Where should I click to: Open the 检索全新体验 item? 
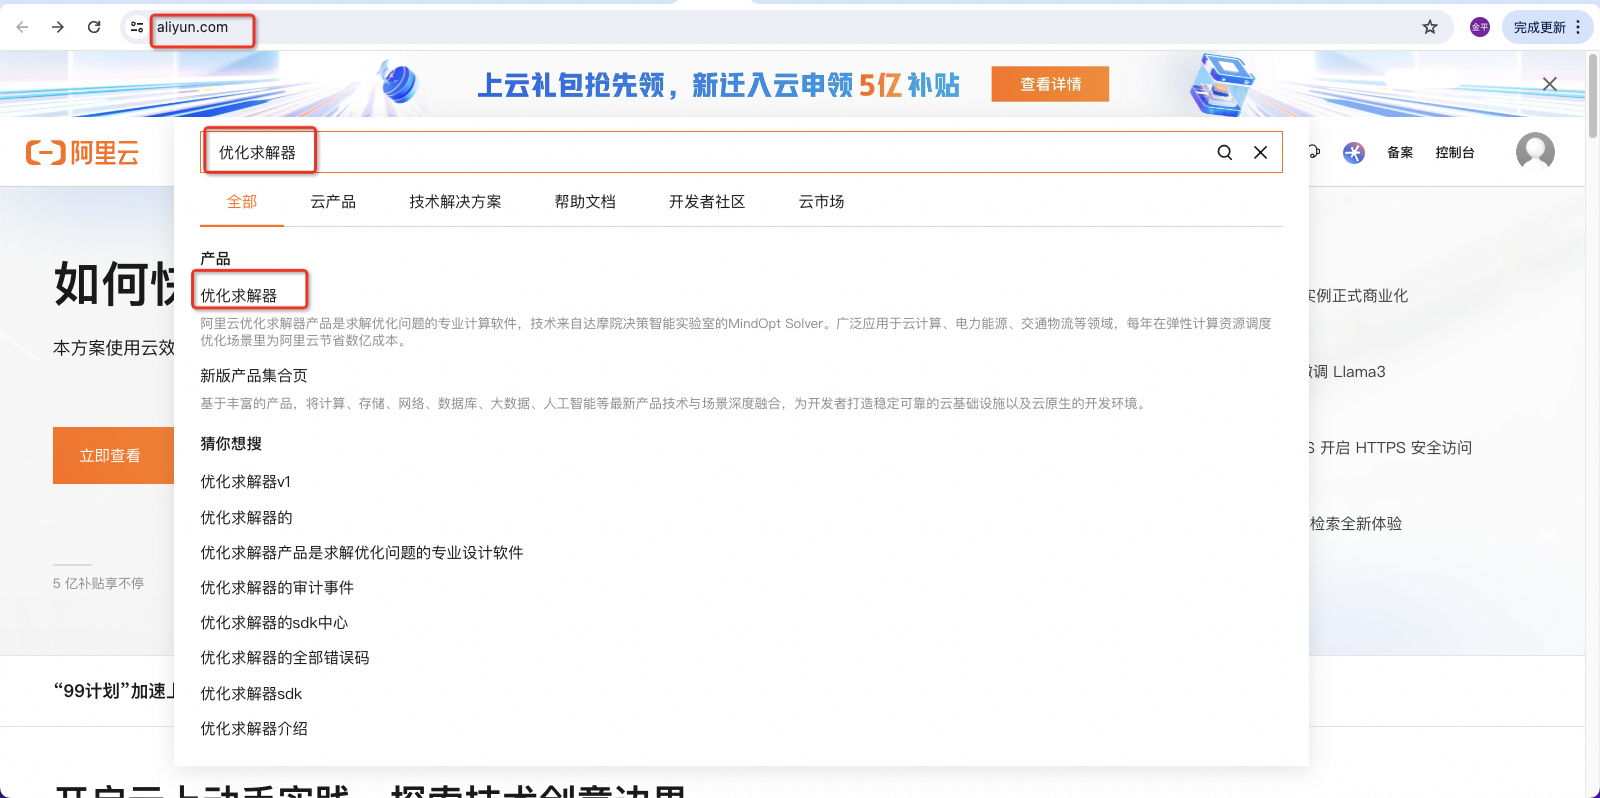pos(1356,524)
